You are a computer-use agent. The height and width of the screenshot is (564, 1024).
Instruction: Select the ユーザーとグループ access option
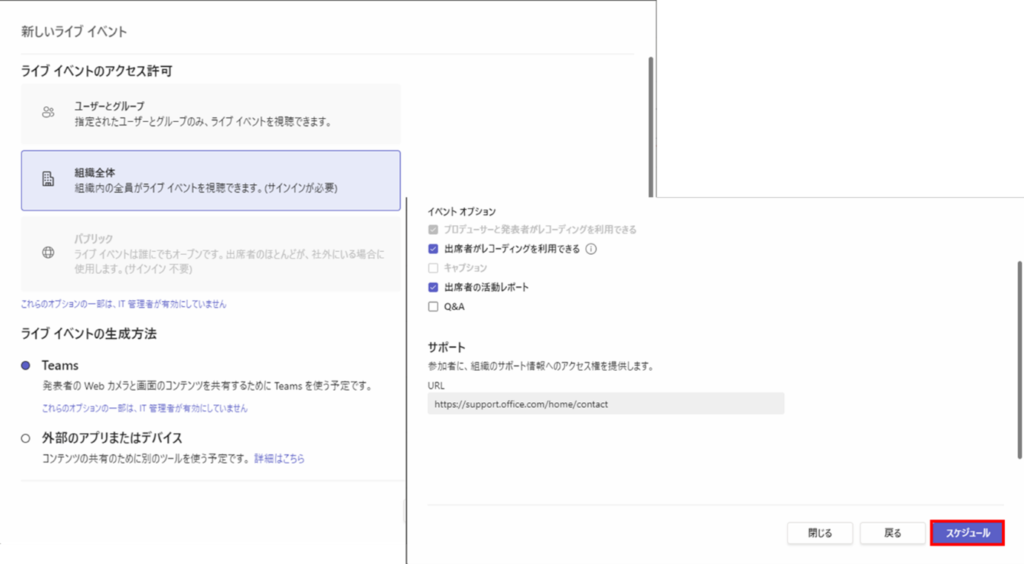(210, 113)
